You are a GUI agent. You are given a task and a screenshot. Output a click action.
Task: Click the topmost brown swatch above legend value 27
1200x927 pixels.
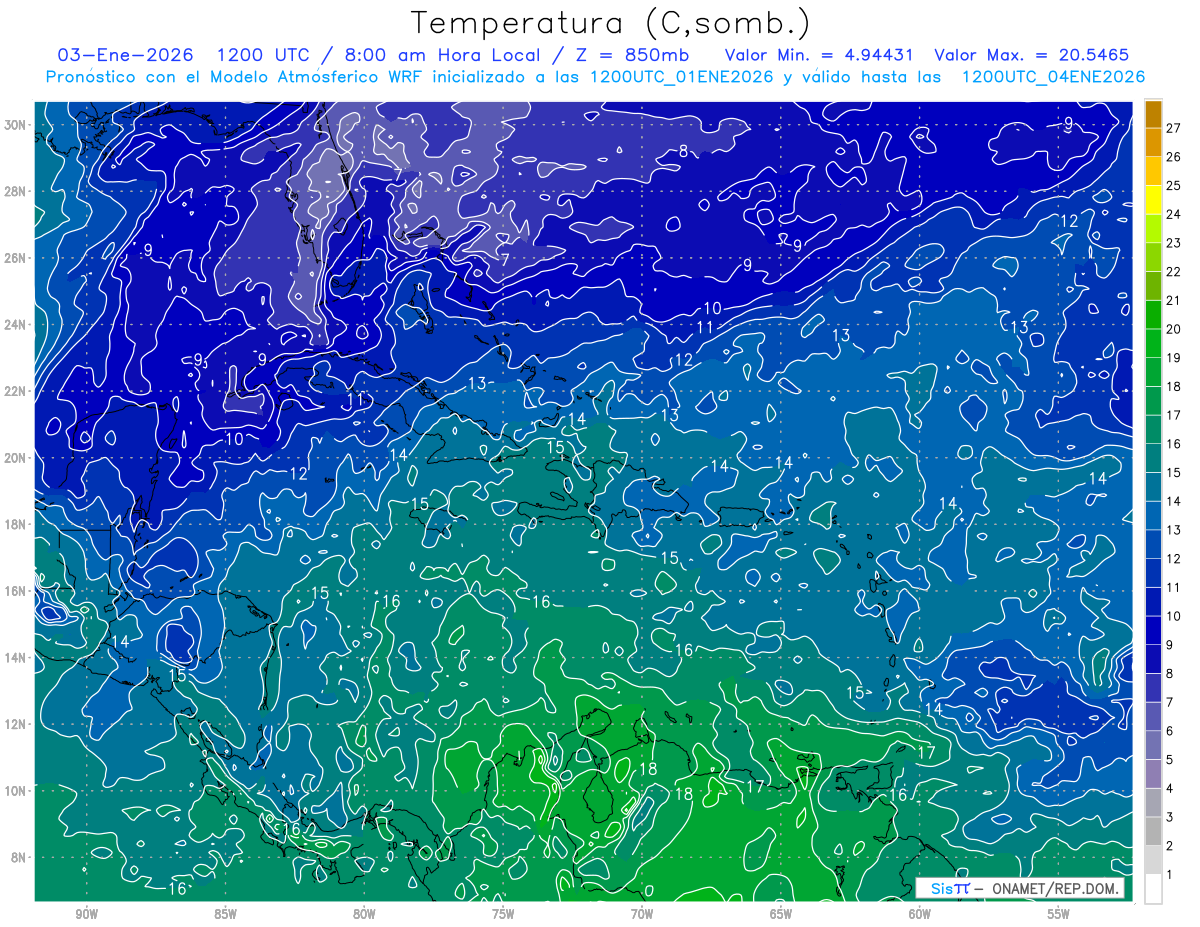click(x=1153, y=113)
